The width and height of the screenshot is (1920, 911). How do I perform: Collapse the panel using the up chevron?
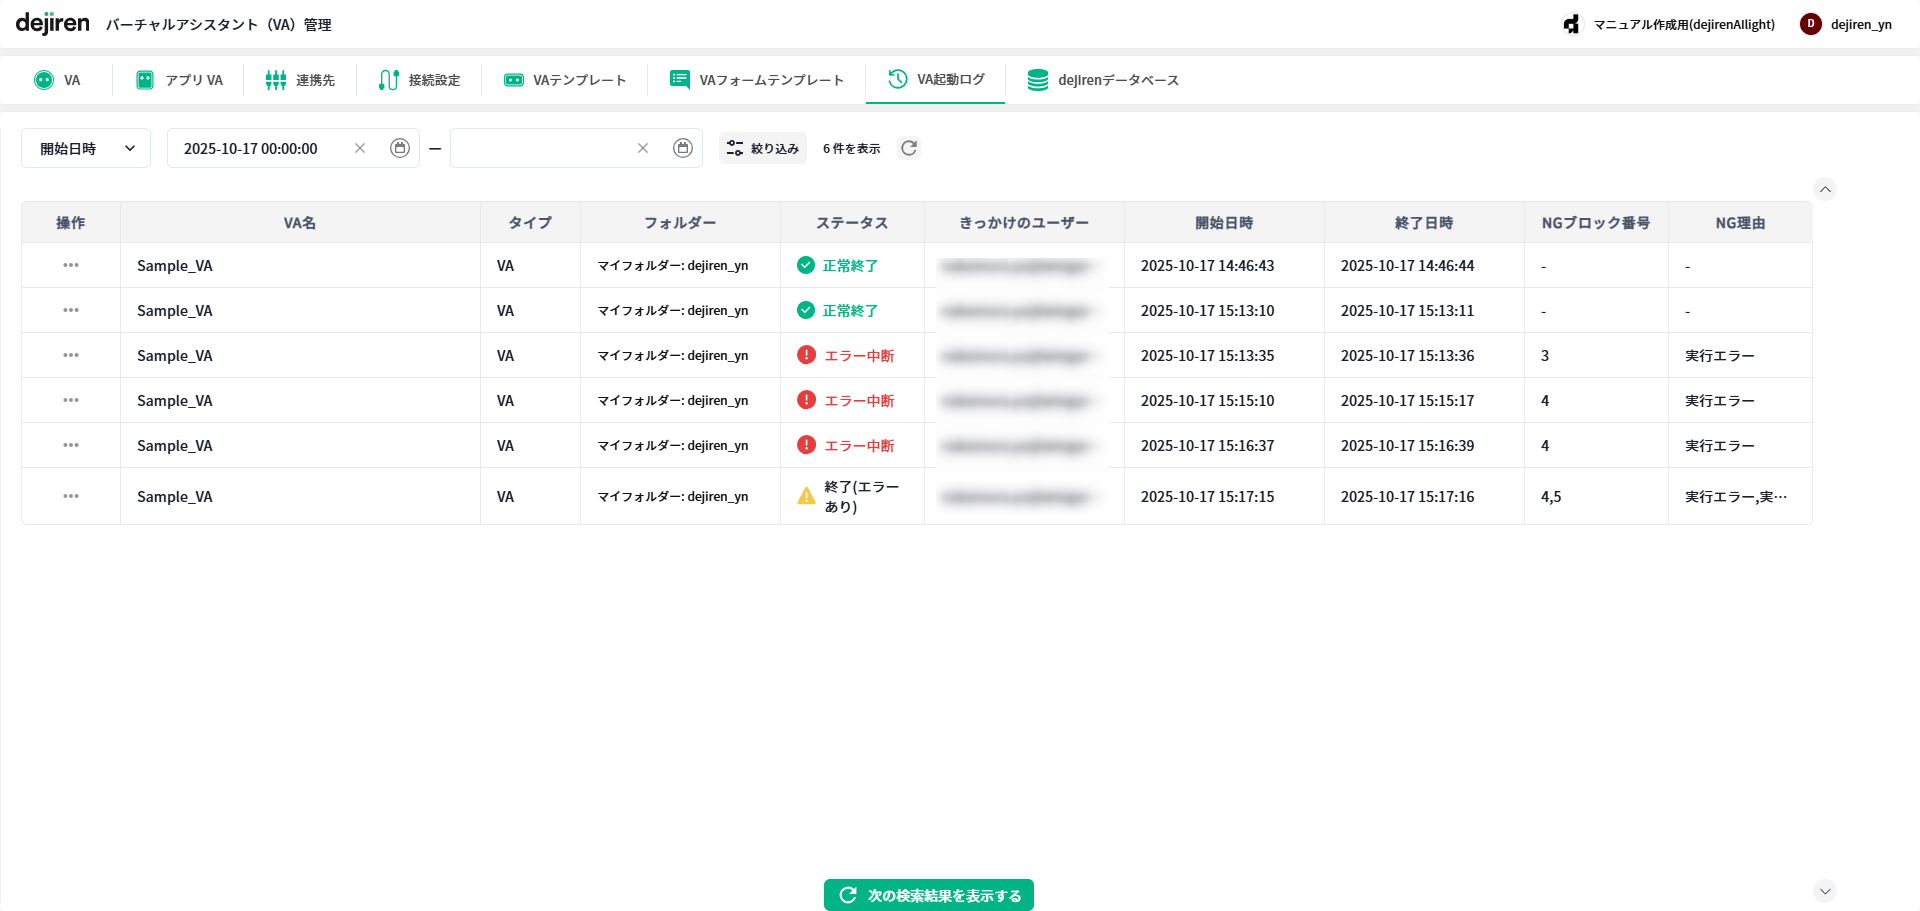1825,189
